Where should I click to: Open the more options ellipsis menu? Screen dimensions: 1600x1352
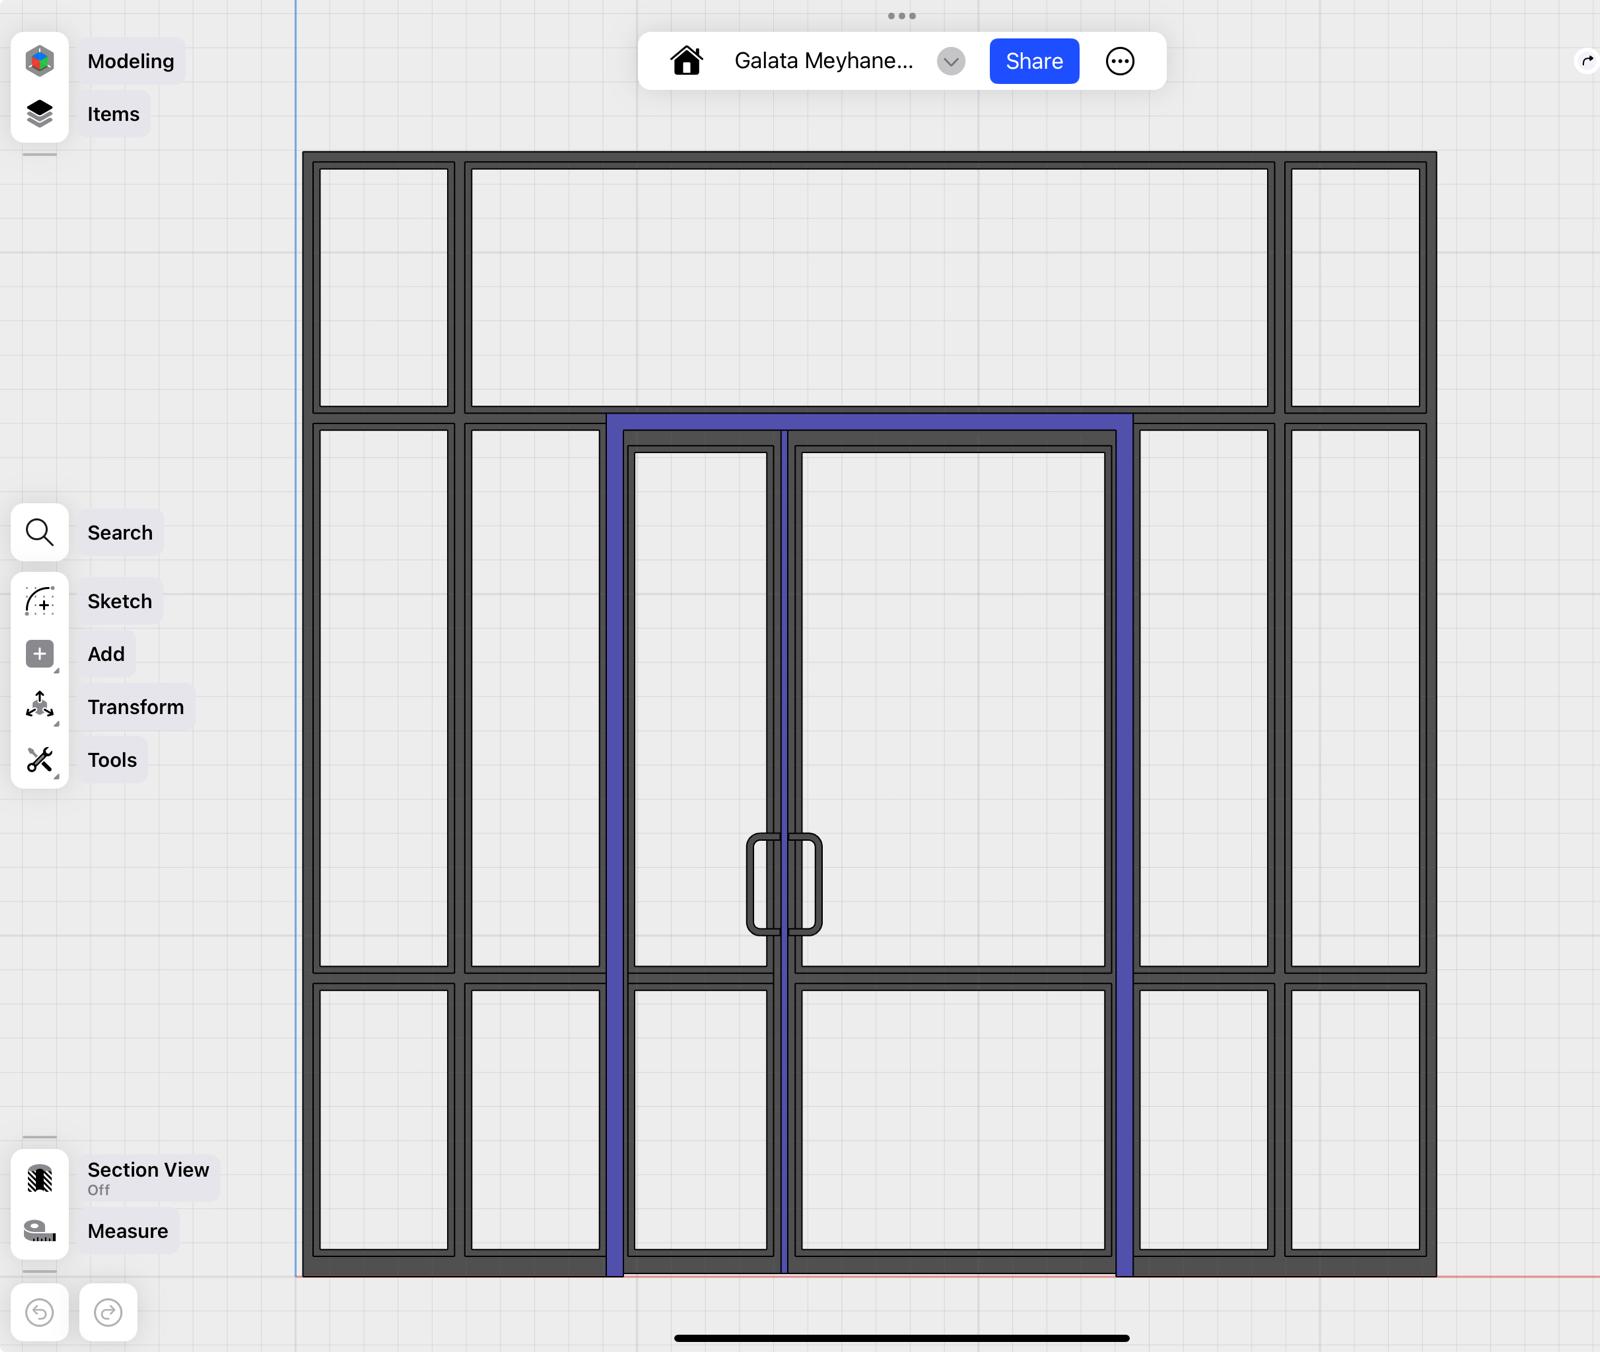coord(1120,61)
